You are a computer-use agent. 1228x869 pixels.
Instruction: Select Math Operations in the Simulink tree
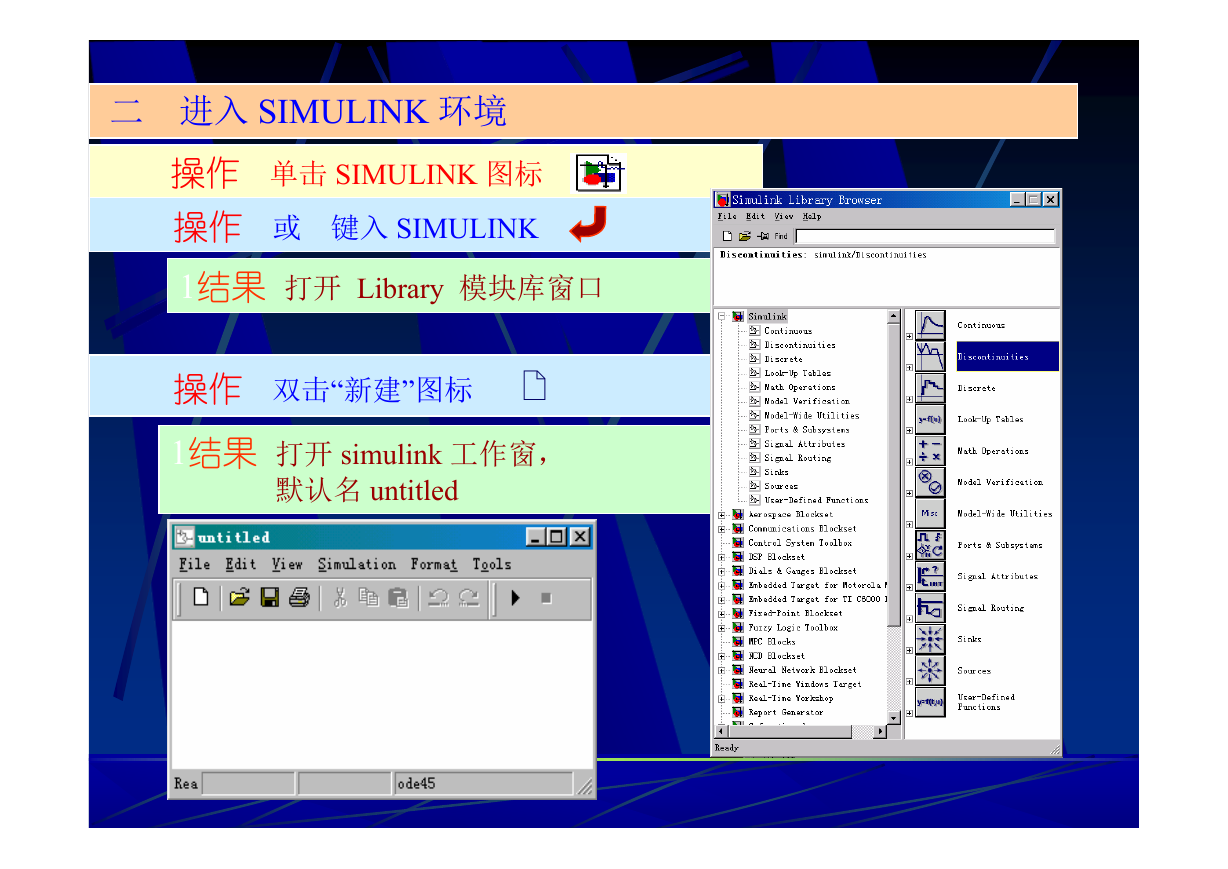pyautogui.click(x=800, y=387)
